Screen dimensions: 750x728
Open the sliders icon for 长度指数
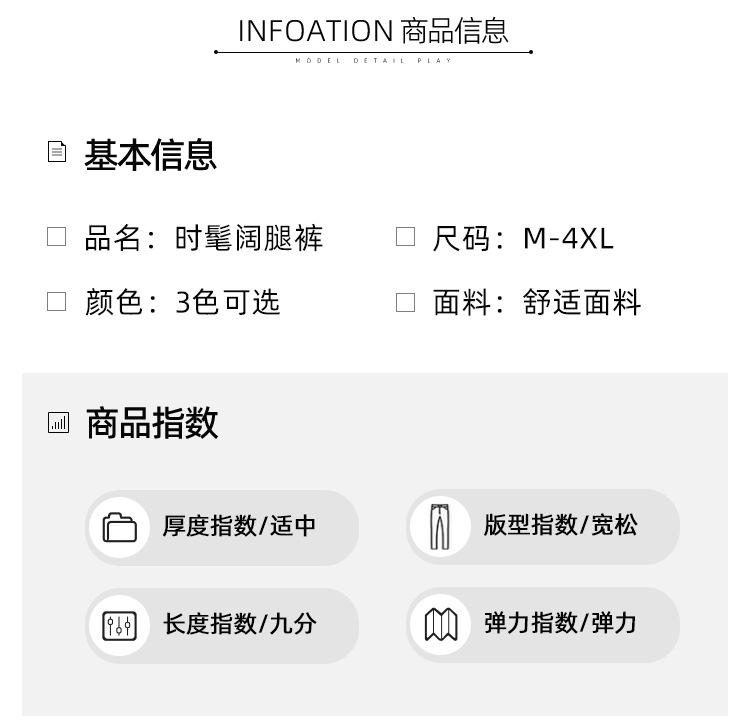coord(120,625)
